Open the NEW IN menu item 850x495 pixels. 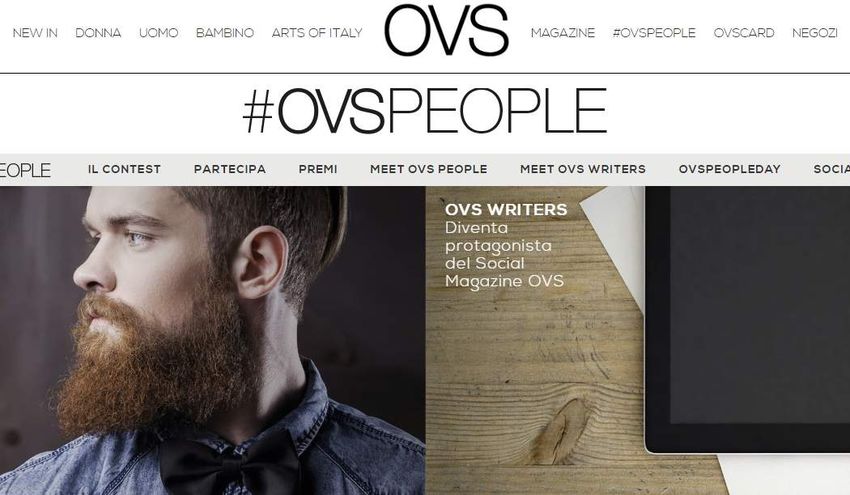pyautogui.click(x=35, y=33)
